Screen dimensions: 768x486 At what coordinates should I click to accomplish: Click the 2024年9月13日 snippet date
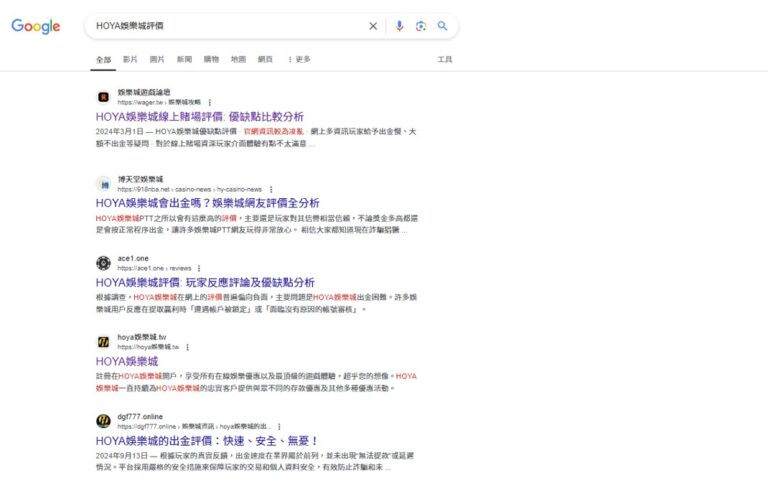tap(121, 456)
